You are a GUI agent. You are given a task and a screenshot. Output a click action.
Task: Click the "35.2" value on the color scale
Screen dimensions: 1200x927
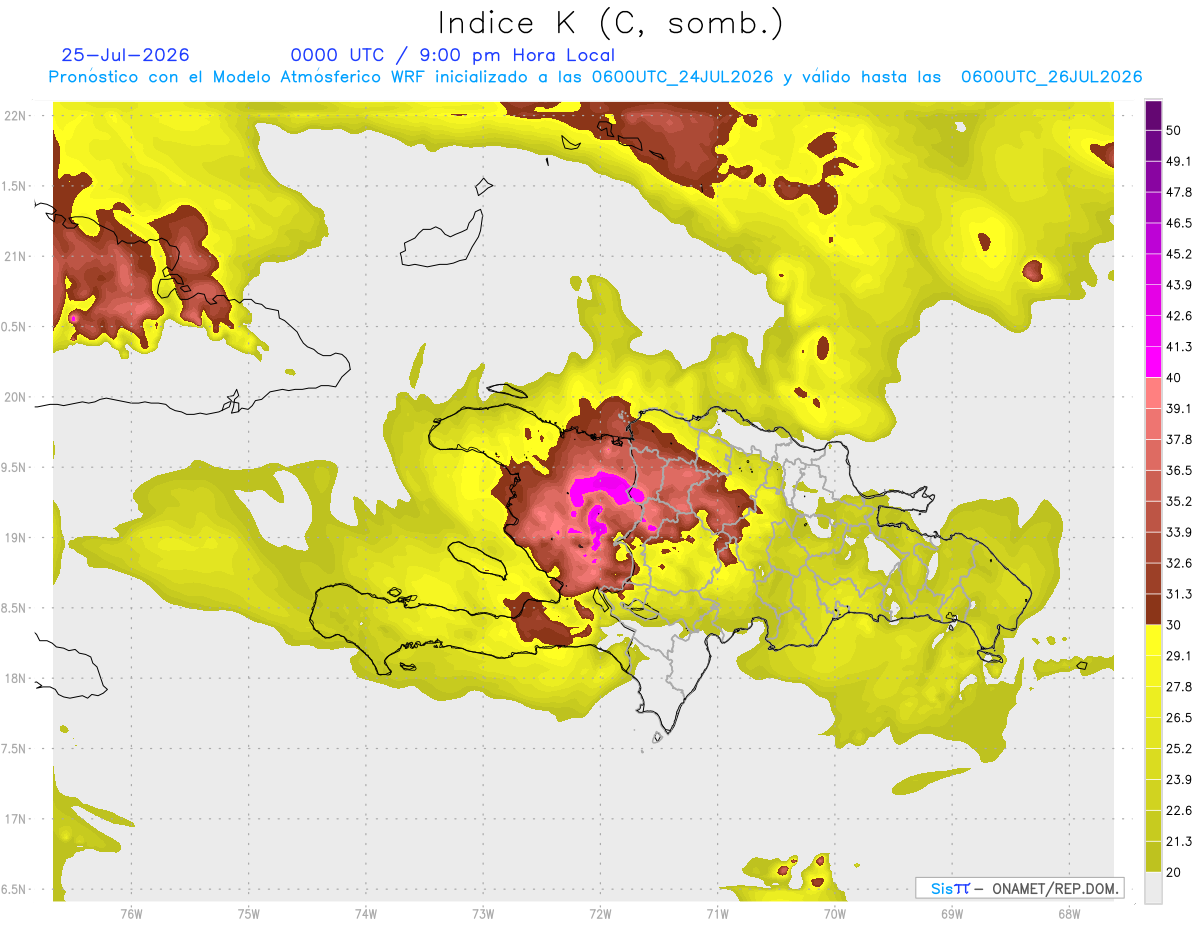point(1179,501)
